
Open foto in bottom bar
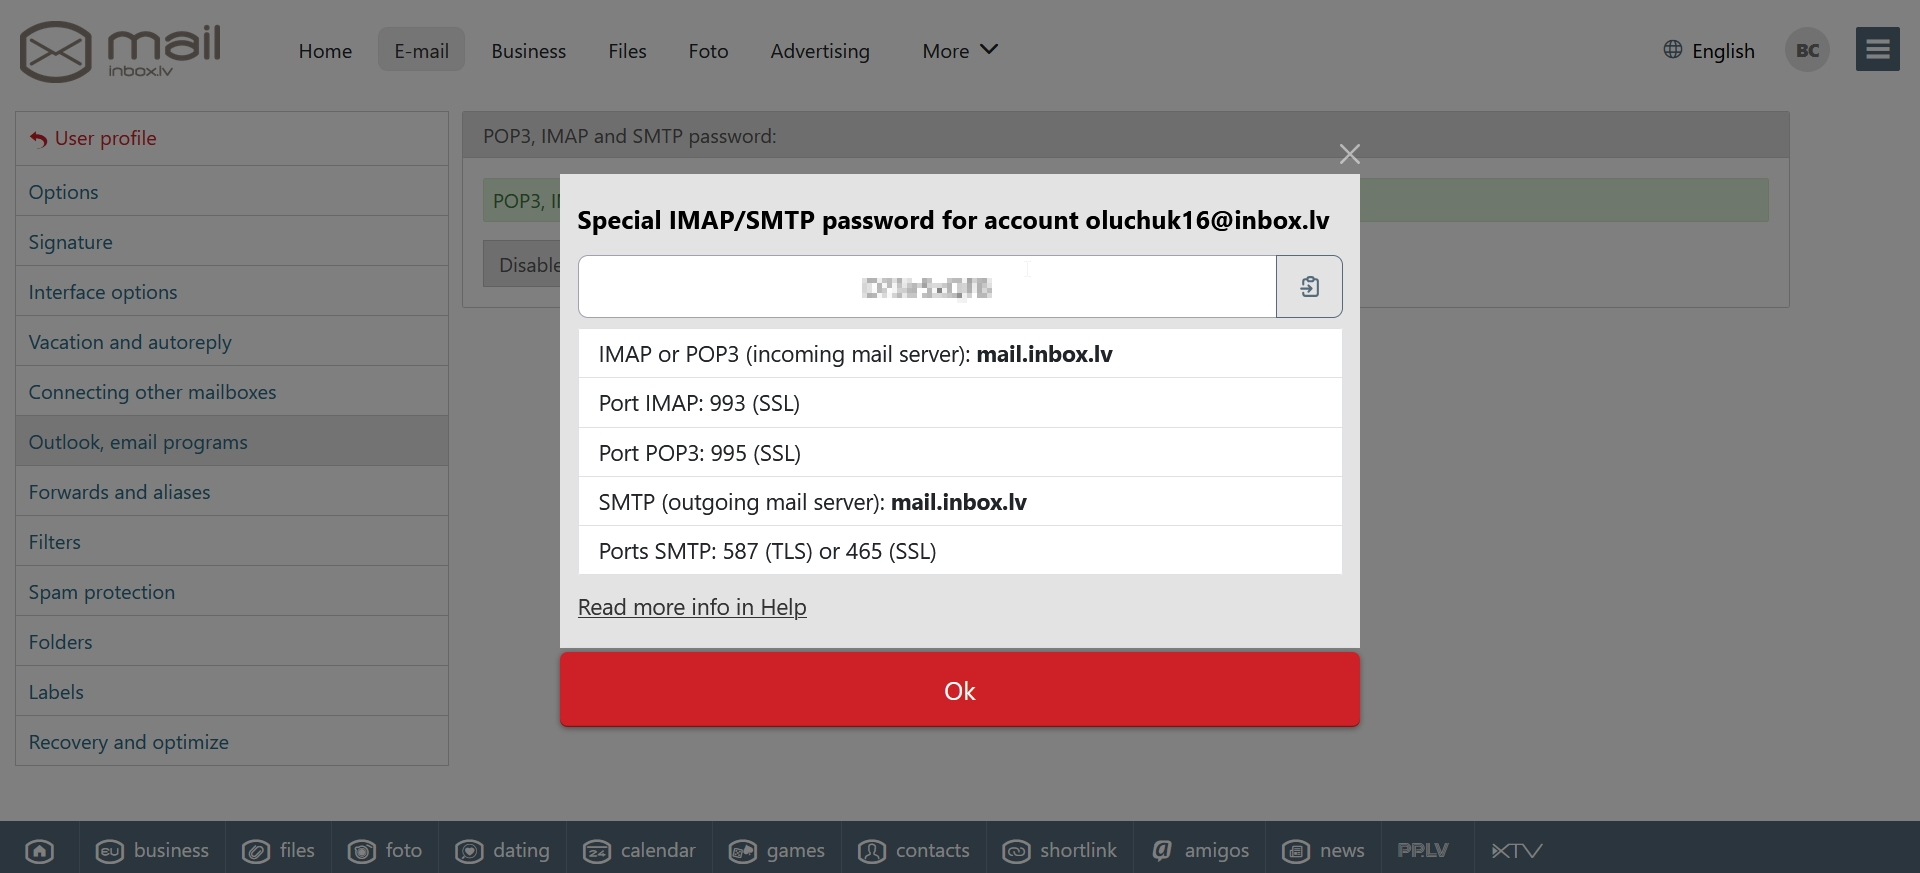coord(385,850)
